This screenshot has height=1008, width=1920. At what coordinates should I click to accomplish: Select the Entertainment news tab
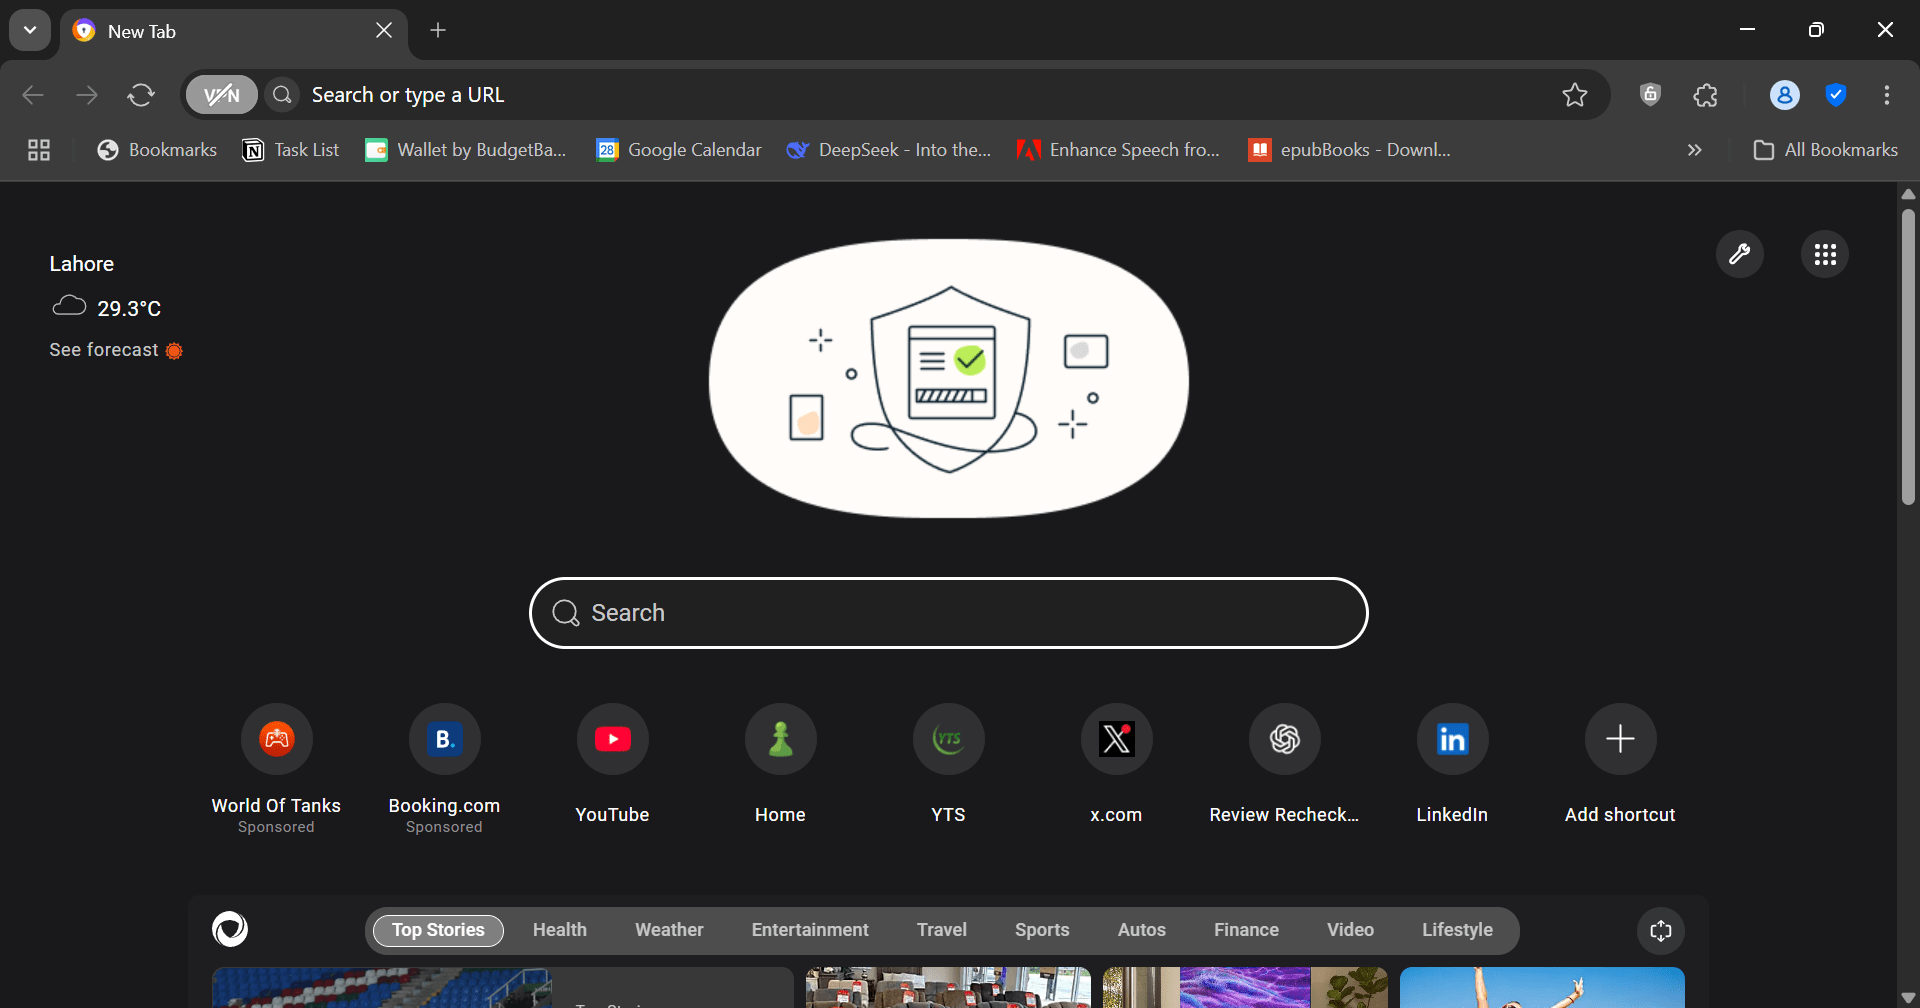pyautogui.click(x=810, y=930)
